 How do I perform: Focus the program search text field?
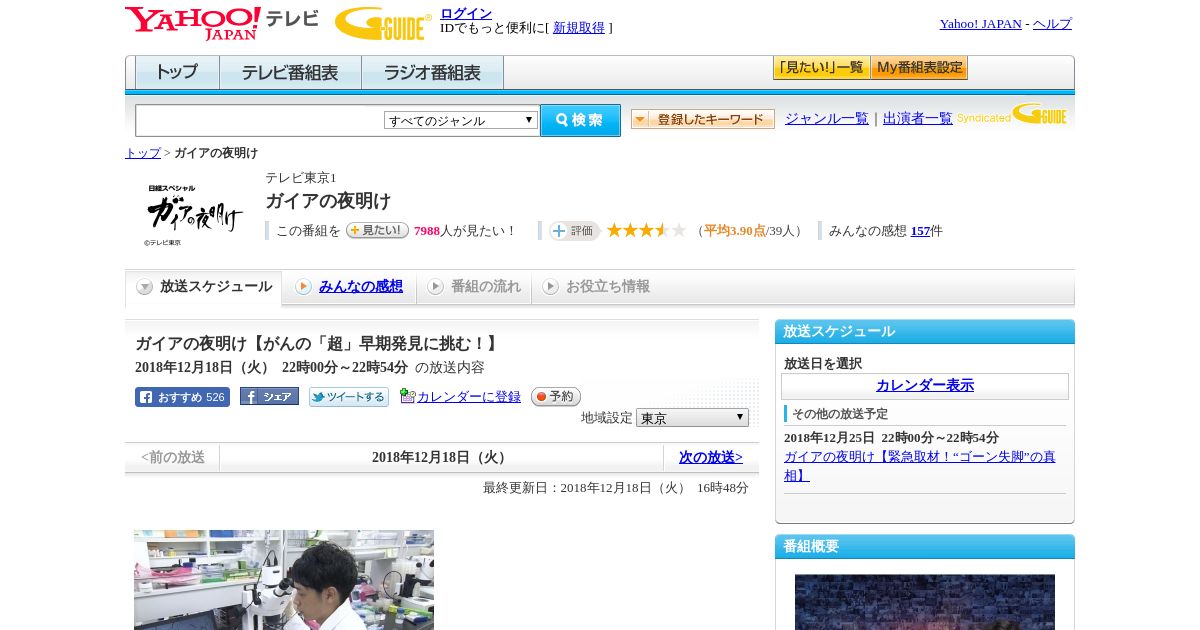(x=259, y=120)
